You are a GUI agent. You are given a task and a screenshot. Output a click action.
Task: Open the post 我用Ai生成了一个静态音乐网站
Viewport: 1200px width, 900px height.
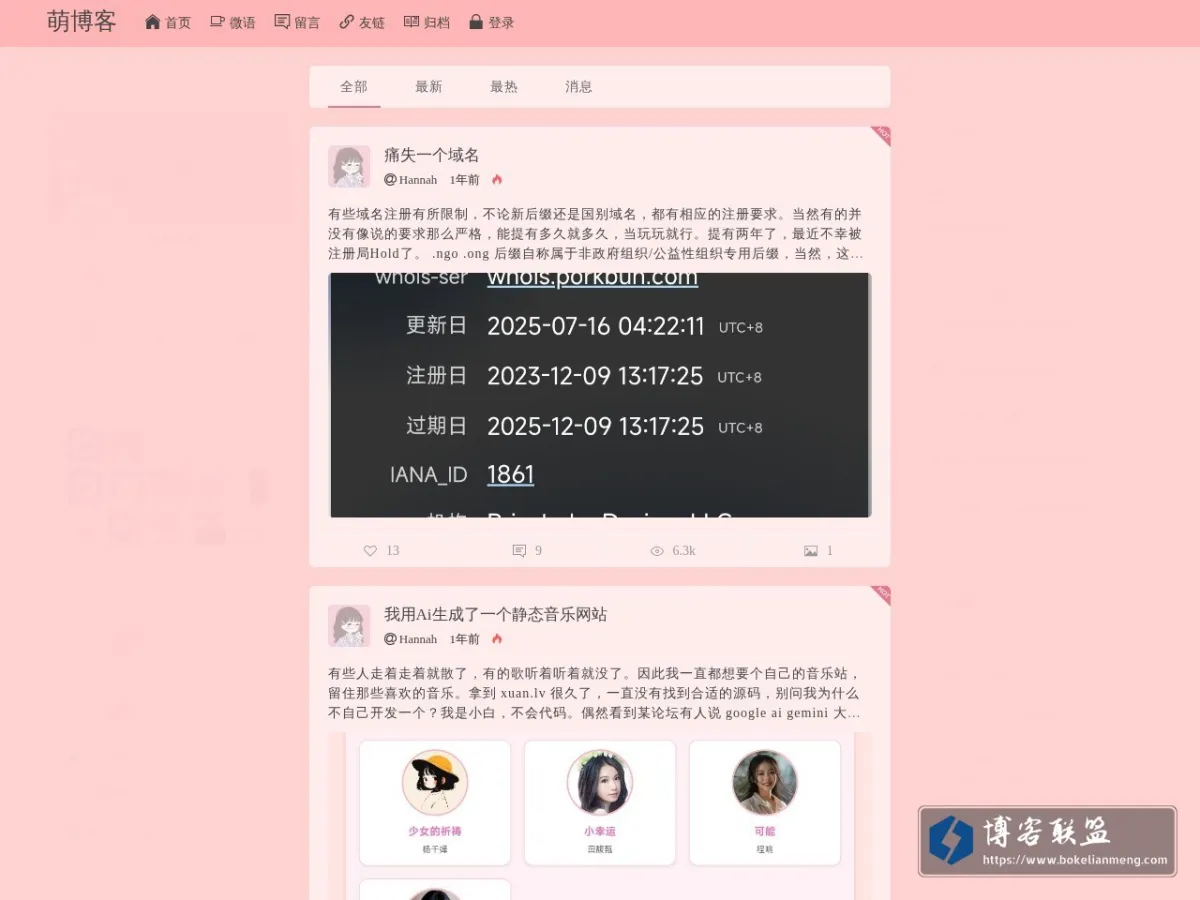(x=496, y=614)
